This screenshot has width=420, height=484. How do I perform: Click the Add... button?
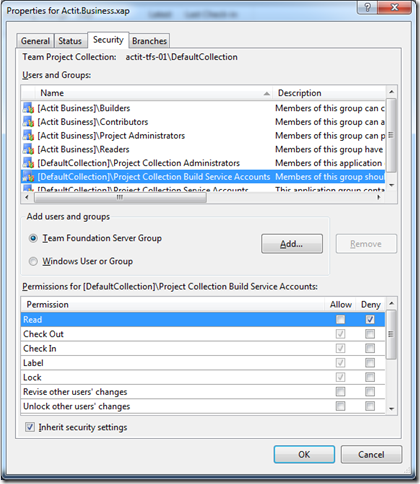pyautogui.click(x=292, y=244)
